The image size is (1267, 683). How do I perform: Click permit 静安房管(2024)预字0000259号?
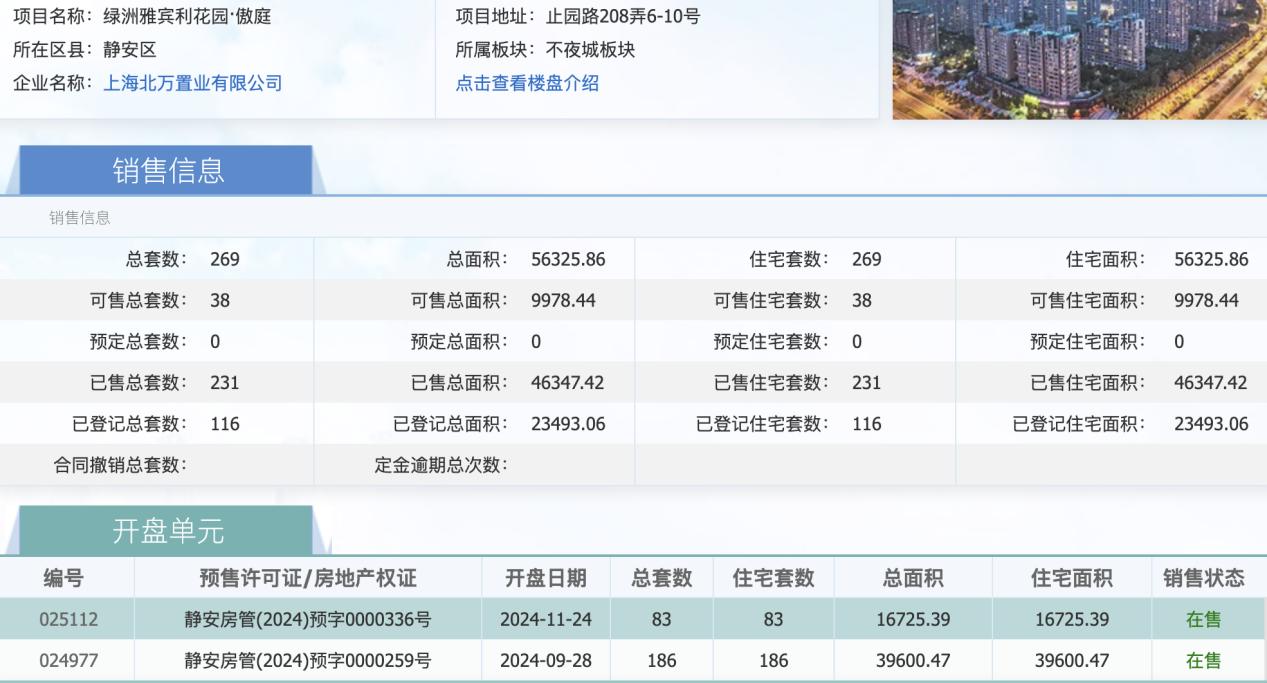click(x=308, y=660)
